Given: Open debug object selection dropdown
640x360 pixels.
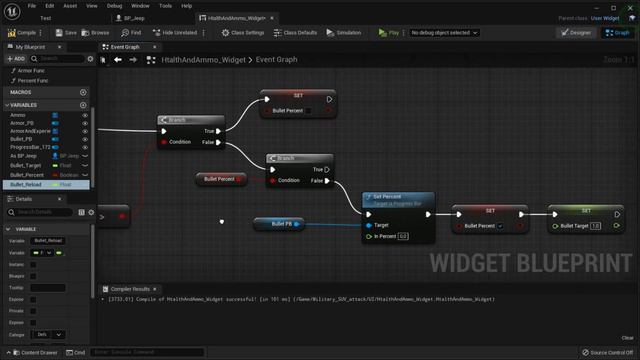Looking at the screenshot, I should click(x=444, y=33).
